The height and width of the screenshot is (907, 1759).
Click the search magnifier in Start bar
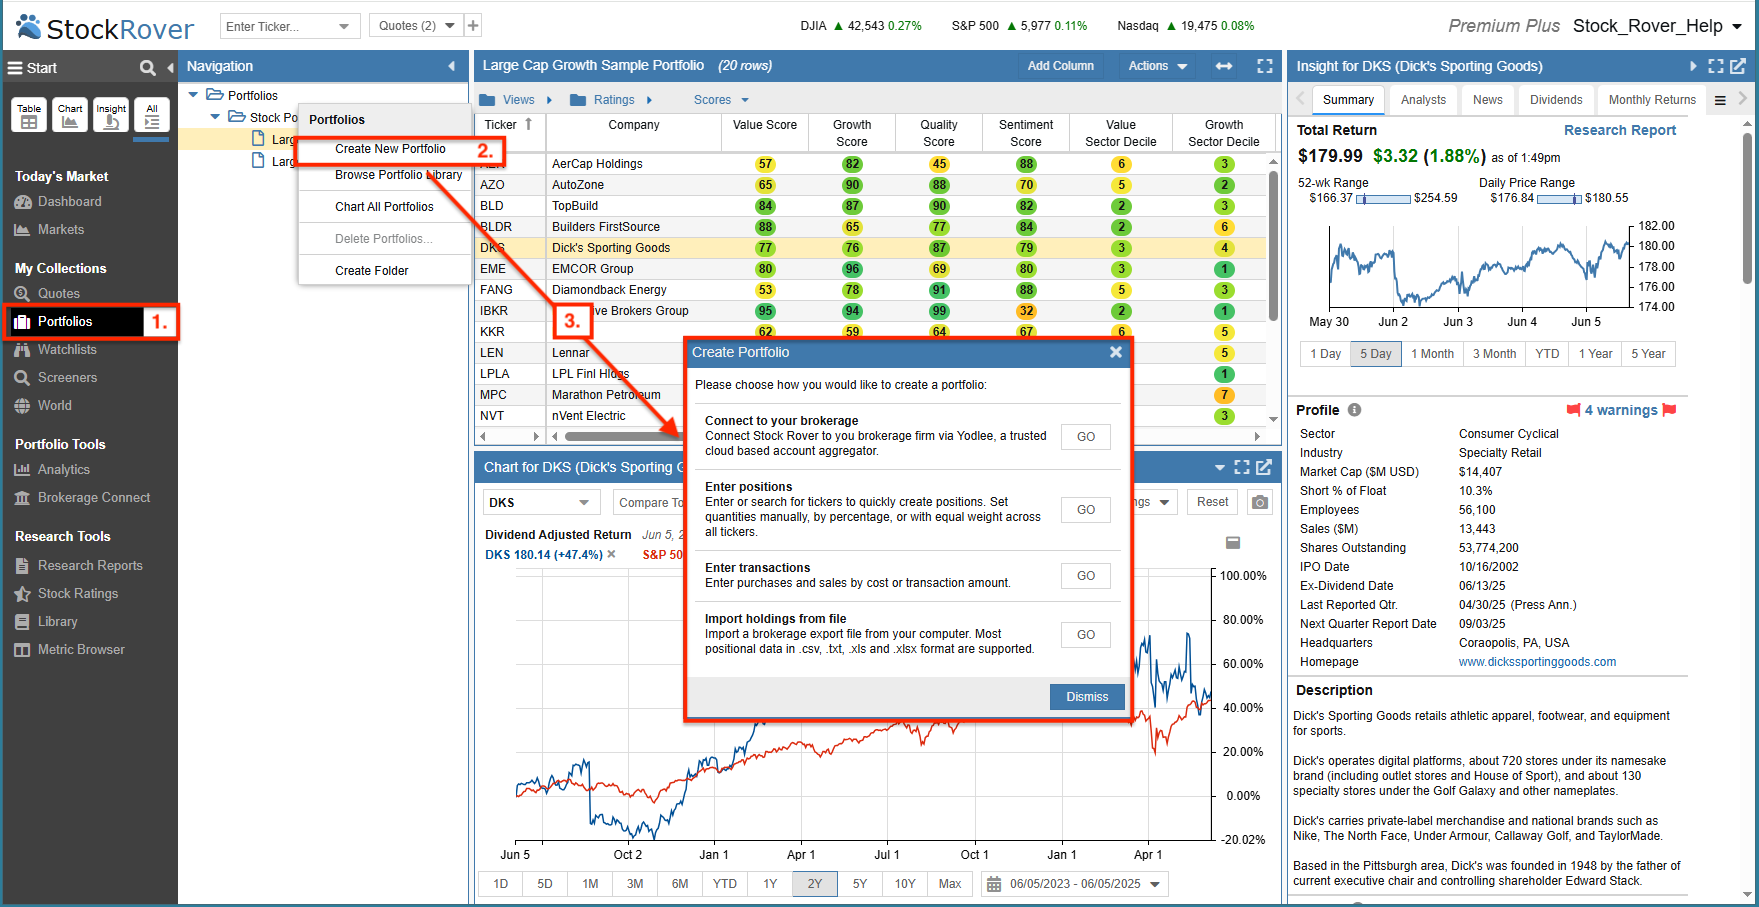148,68
